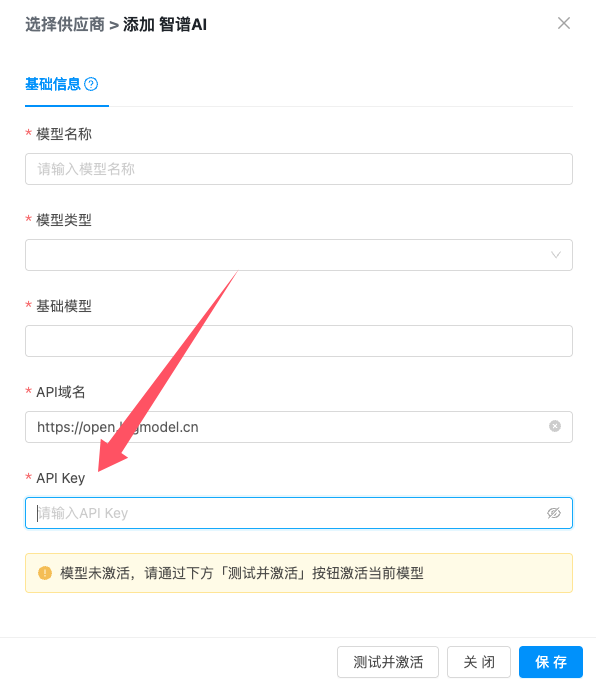Clear the API域名 field with its x icon

555,427
